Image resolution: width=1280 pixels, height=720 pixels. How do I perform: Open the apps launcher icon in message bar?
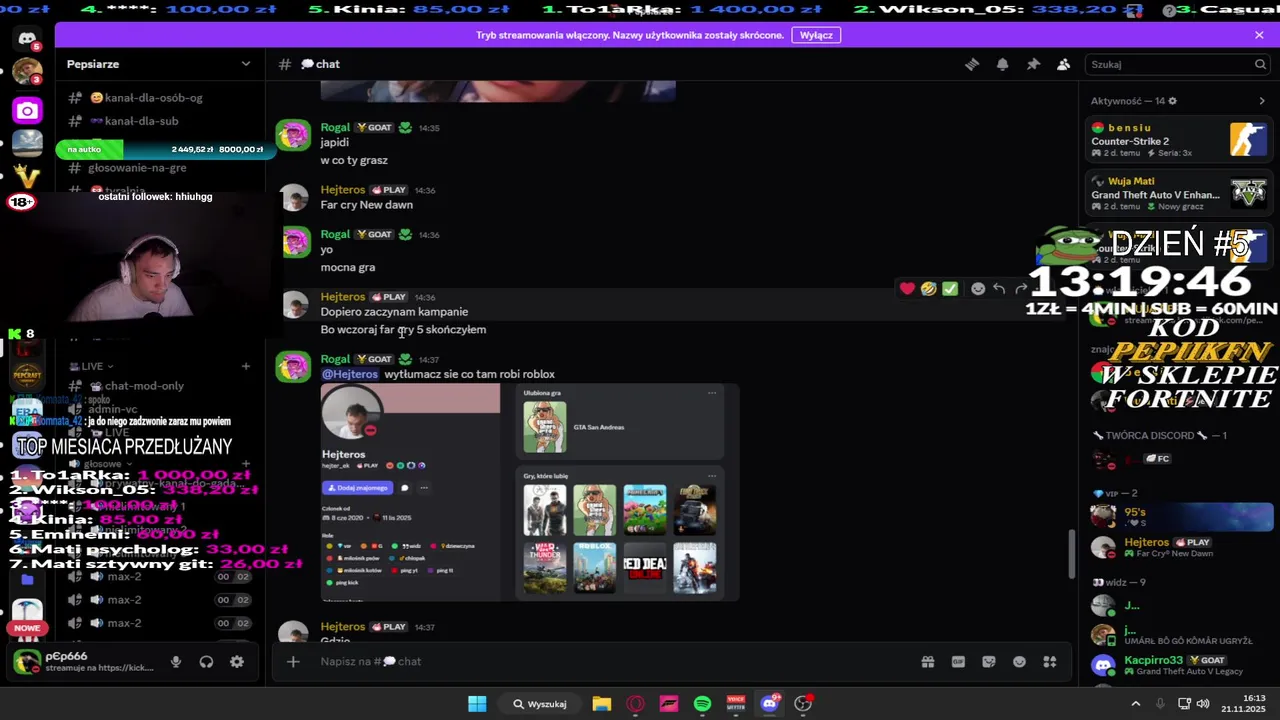tap(1050, 661)
